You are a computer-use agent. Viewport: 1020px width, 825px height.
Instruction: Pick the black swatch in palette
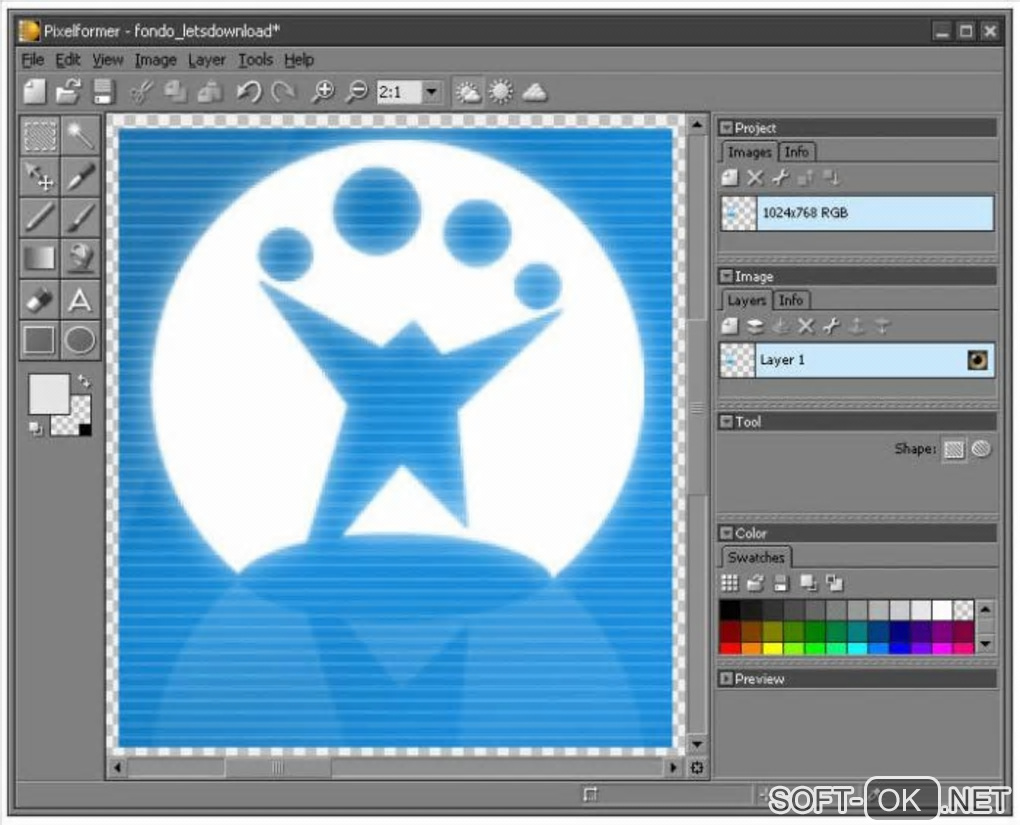730,610
